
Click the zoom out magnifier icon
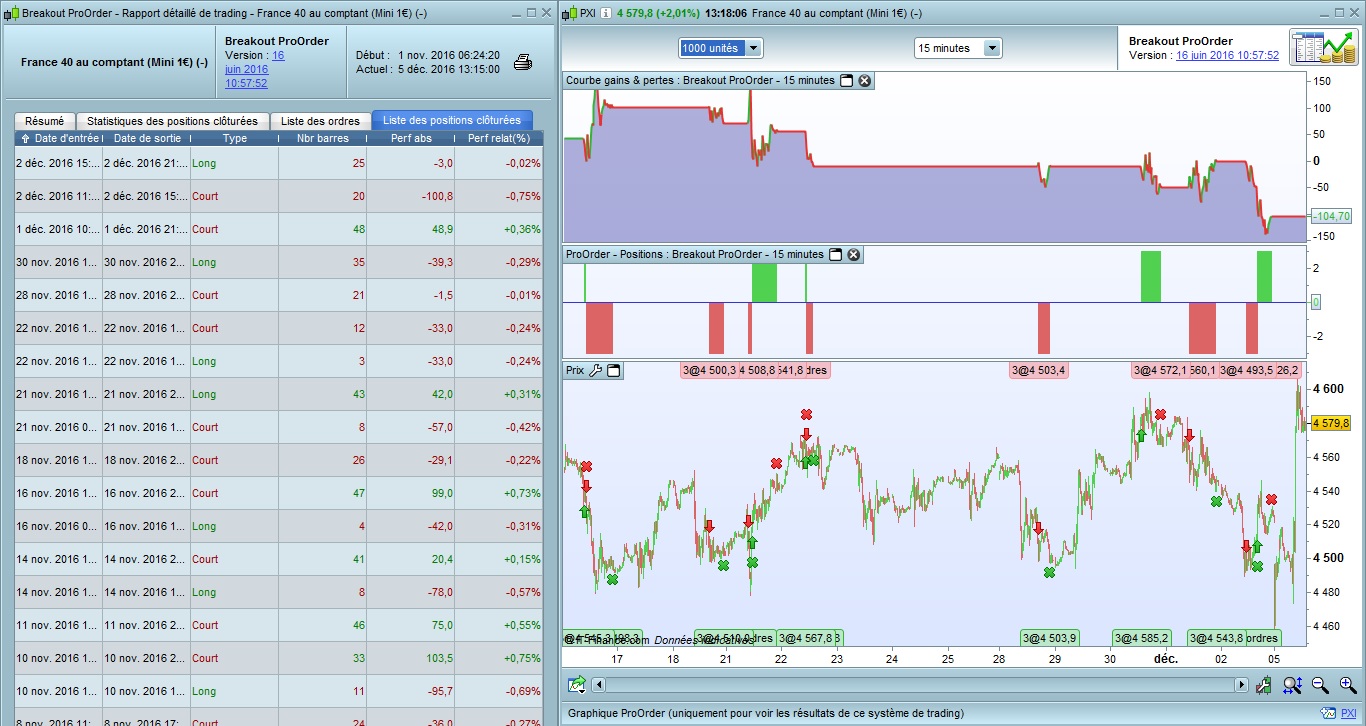pos(1320,685)
